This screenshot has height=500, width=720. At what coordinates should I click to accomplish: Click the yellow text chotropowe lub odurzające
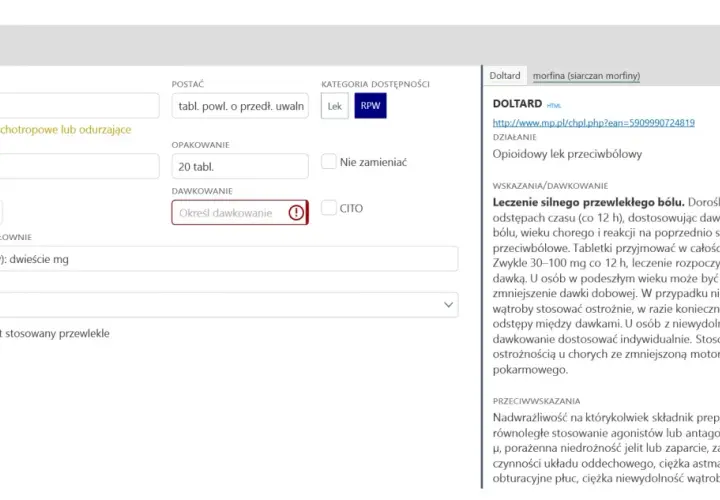[x=66, y=130]
